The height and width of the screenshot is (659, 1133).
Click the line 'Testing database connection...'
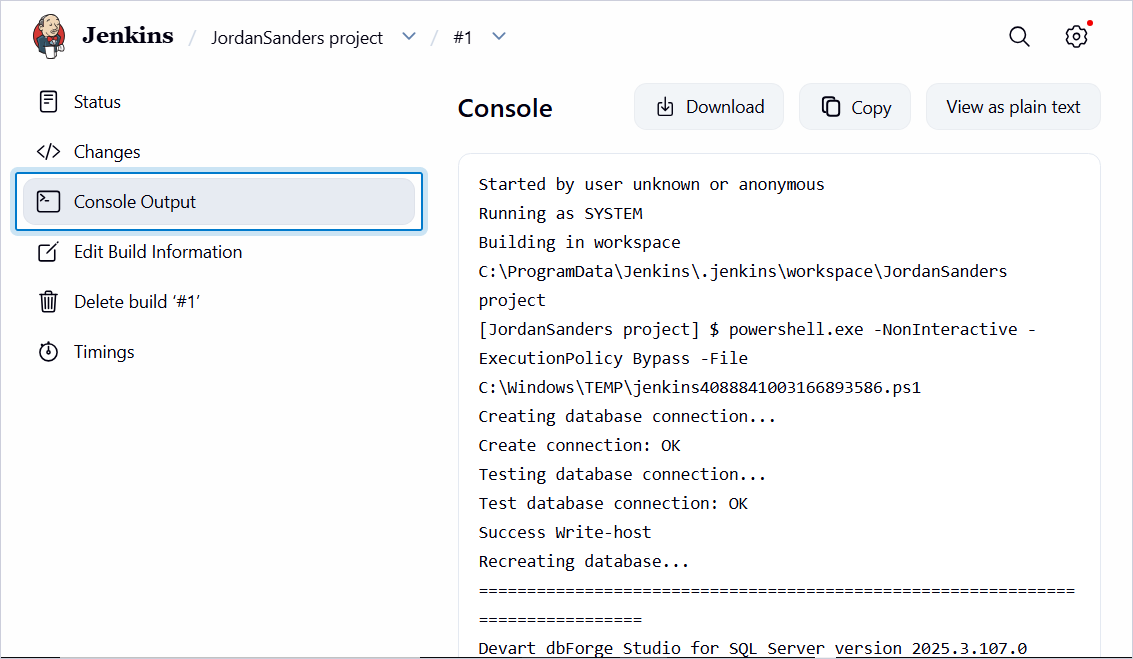coord(622,474)
